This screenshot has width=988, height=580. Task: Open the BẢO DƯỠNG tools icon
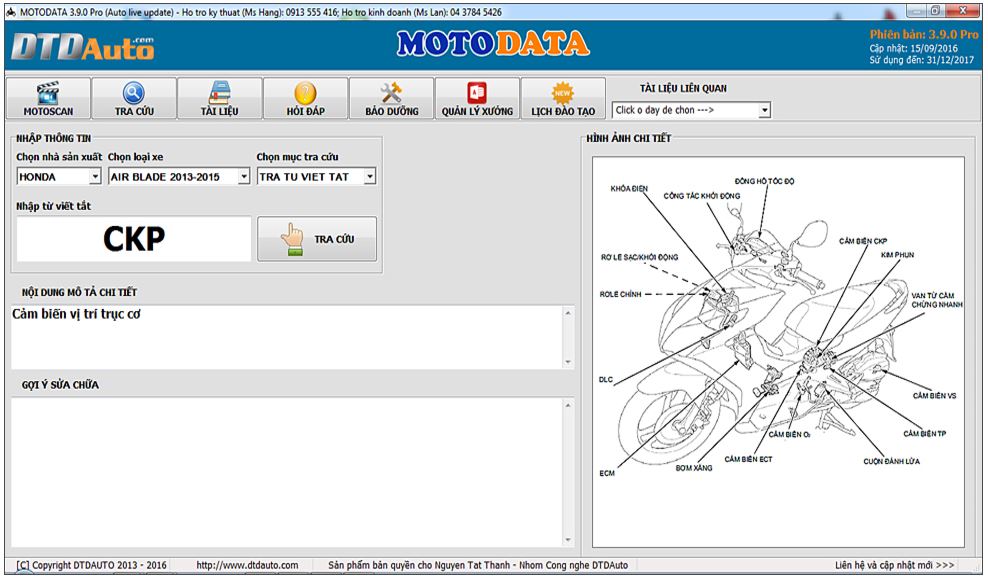tap(391, 93)
